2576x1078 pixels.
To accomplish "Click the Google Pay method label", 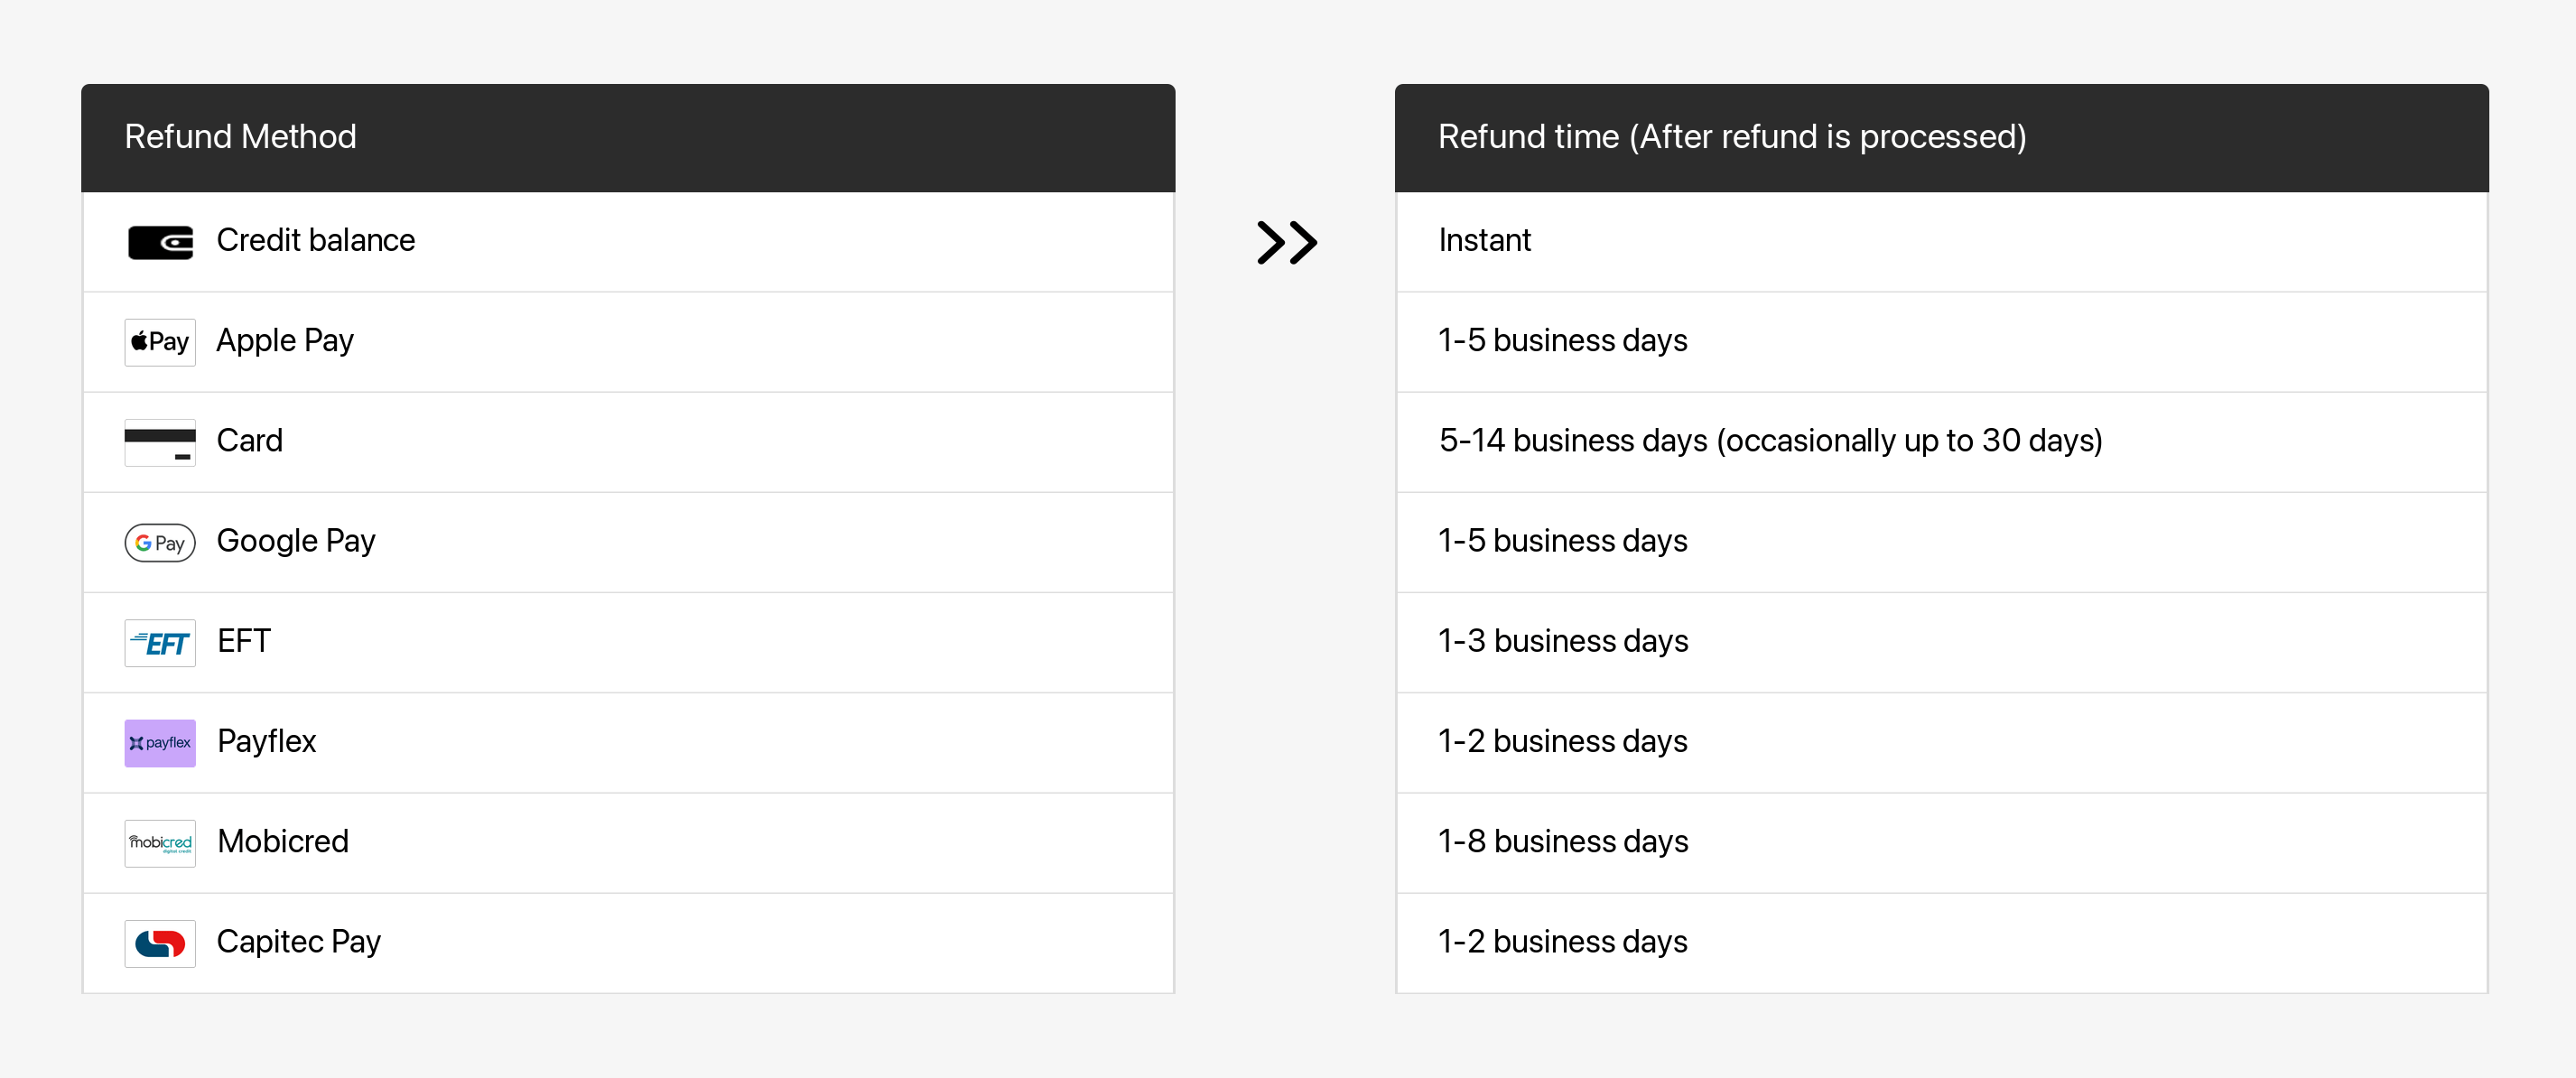I will tap(296, 540).
